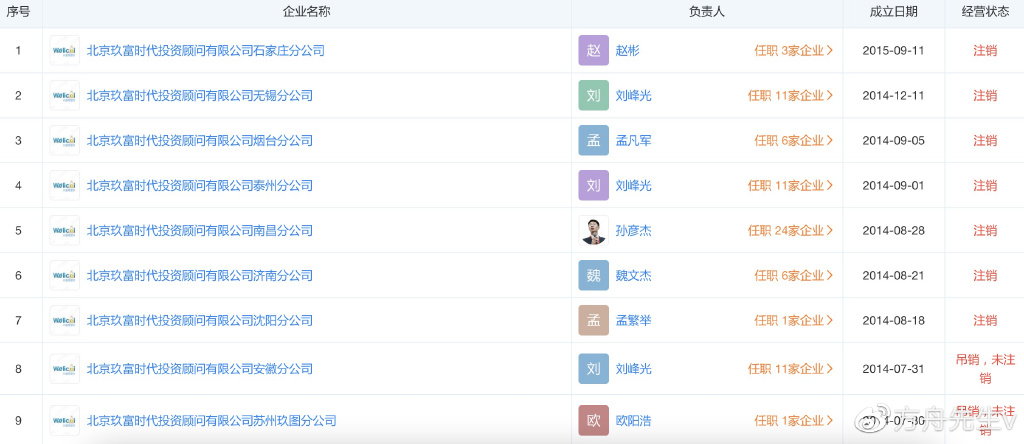Viewport: 1024px width, 444px height.
Task: Click green 刘 avatar in row 2
Action: tap(594, 95)
